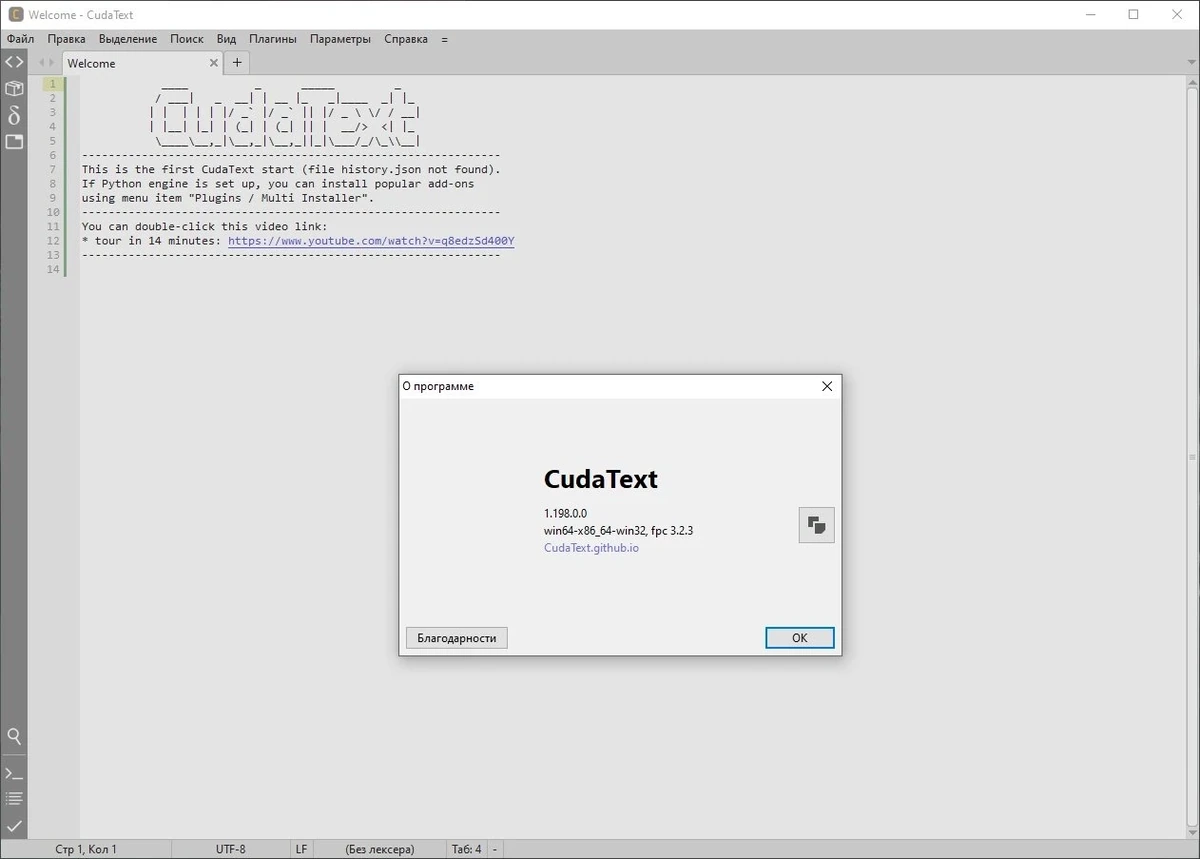Screen dimensions: 1200x859
Task: Change encoding via the UTF-8 status field
Action: (x=230, y=849)
